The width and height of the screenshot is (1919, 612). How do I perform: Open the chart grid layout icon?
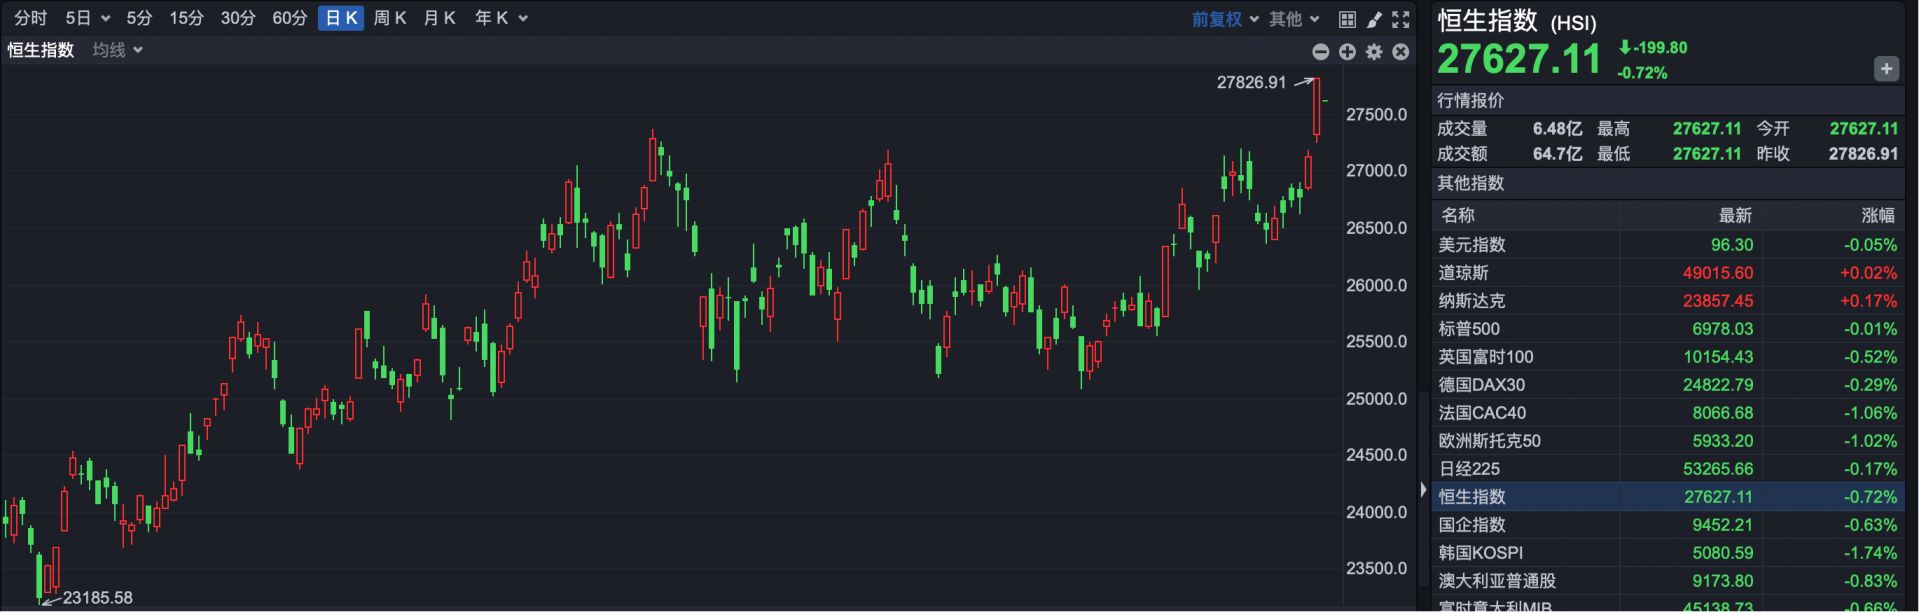point(1347,19)
